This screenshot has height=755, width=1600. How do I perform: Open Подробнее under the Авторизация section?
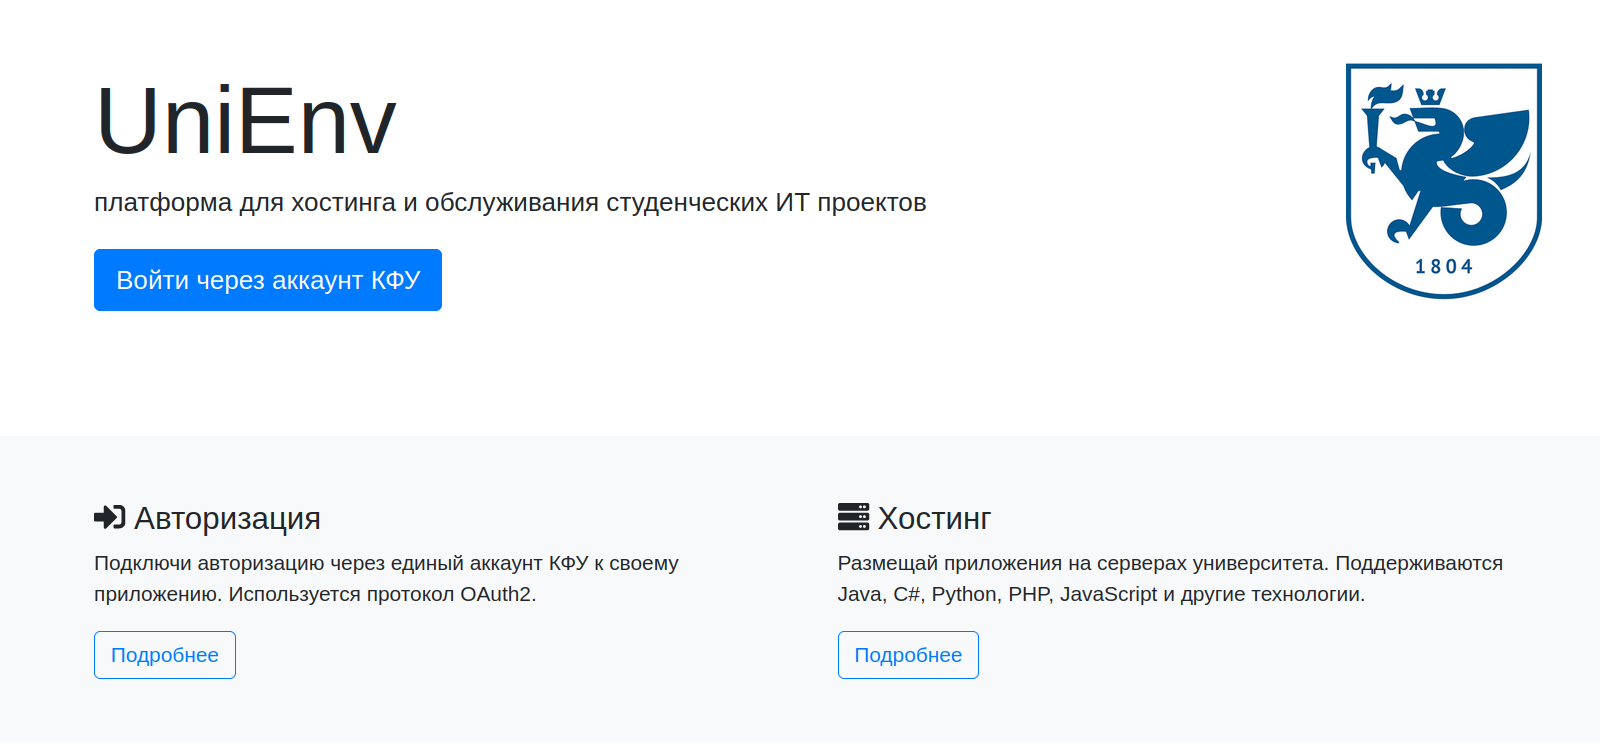165,655
